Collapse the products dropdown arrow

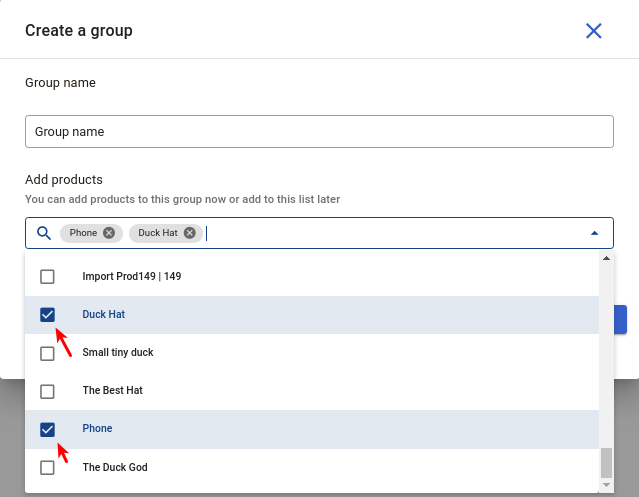click(x=594, y=233)
